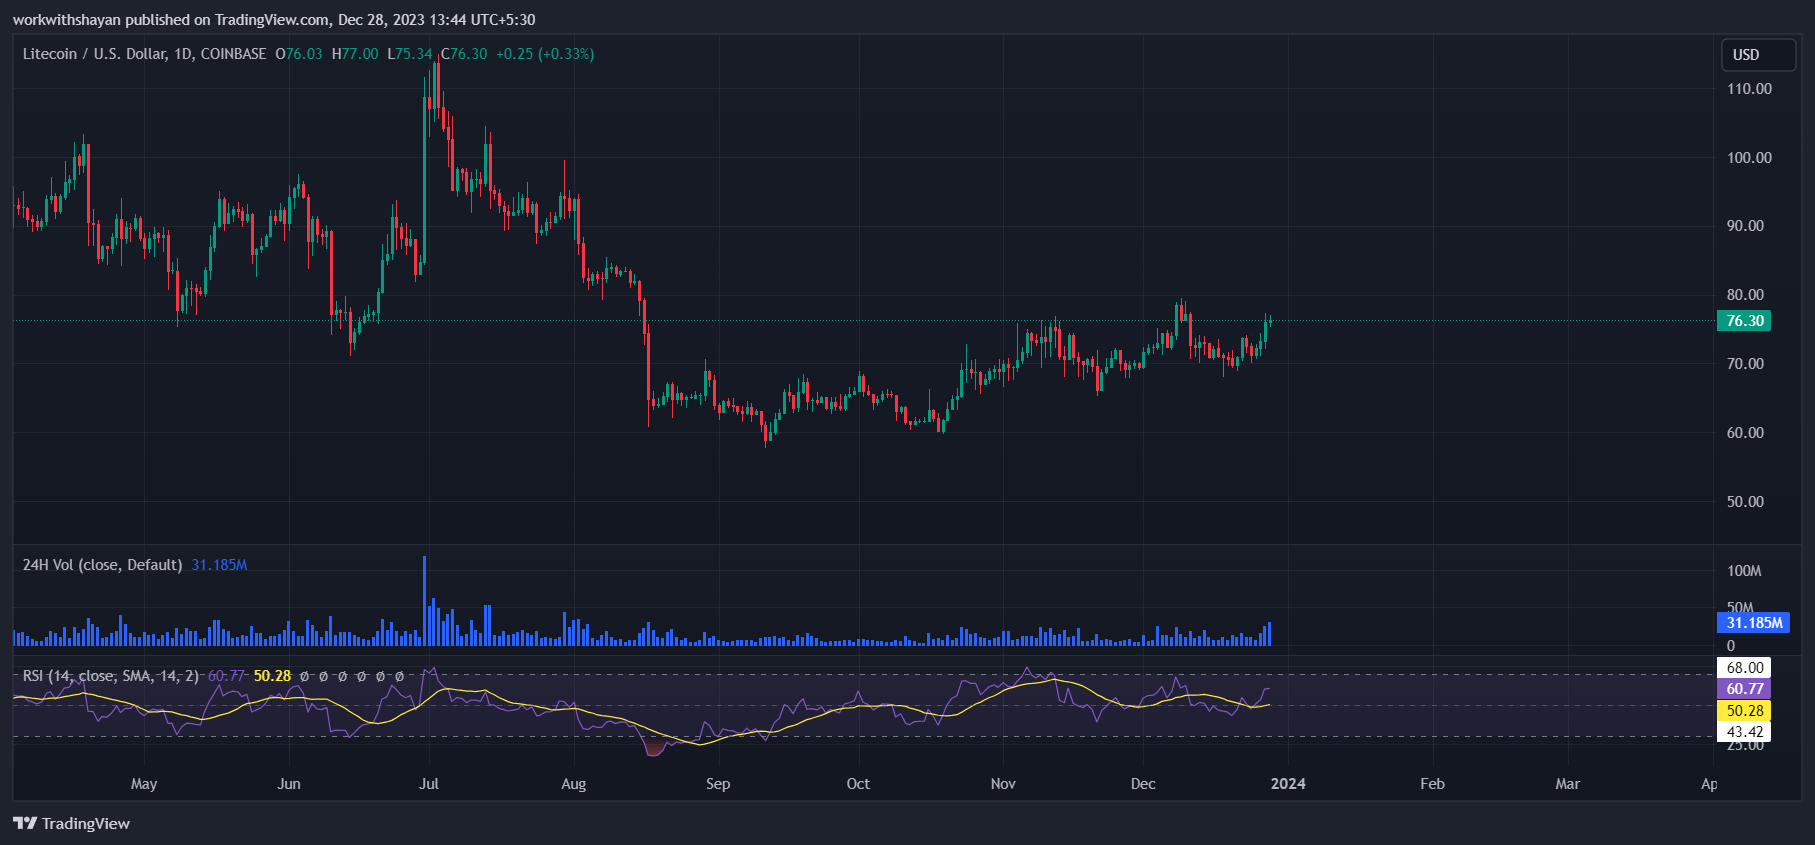1815x845 pixels.
Task: Click the Feb label on the time axis
Action: coord(1432,784)
